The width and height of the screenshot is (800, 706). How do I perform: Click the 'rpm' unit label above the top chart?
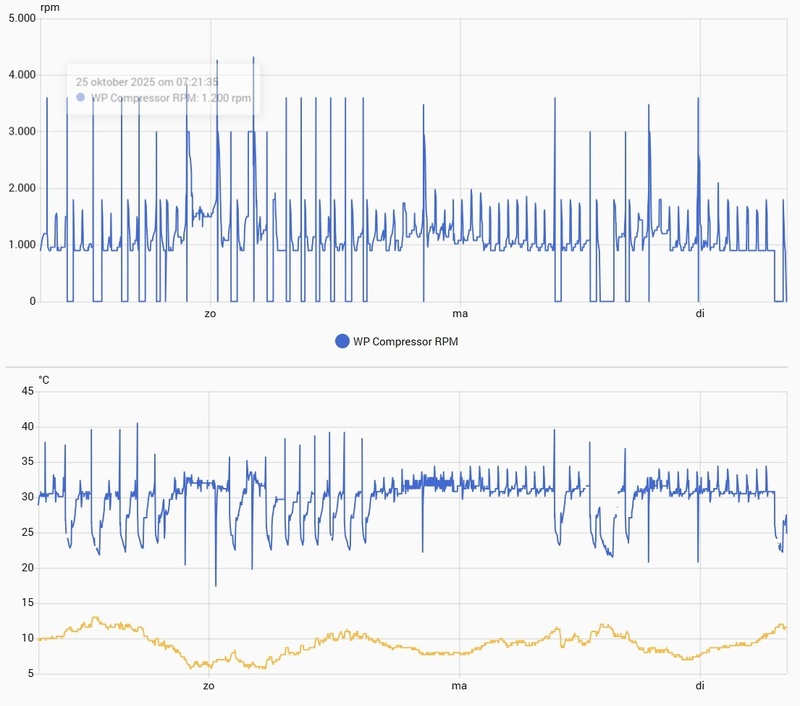(49, 8)
